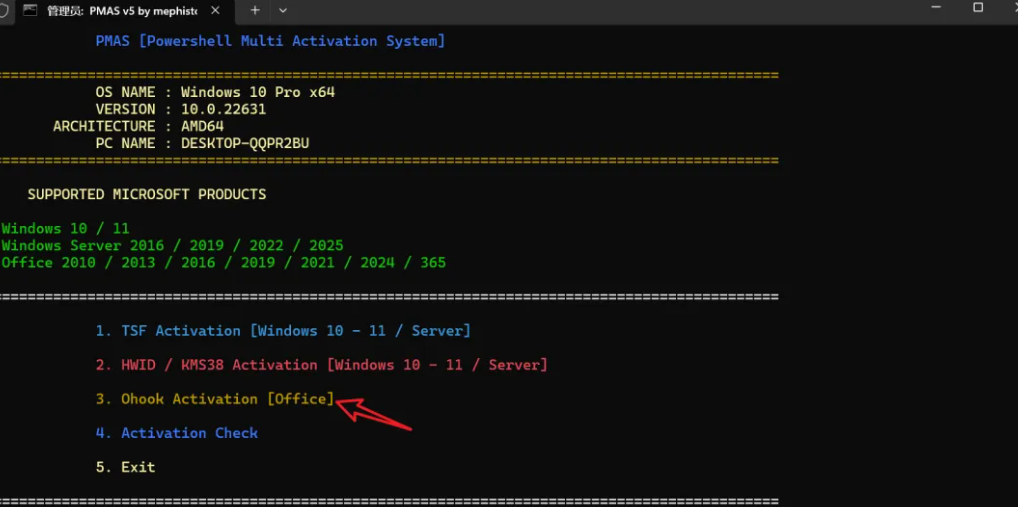Expand the new tab profile dropdown chevron
The image size is (1018, 507).
[282, 10]
